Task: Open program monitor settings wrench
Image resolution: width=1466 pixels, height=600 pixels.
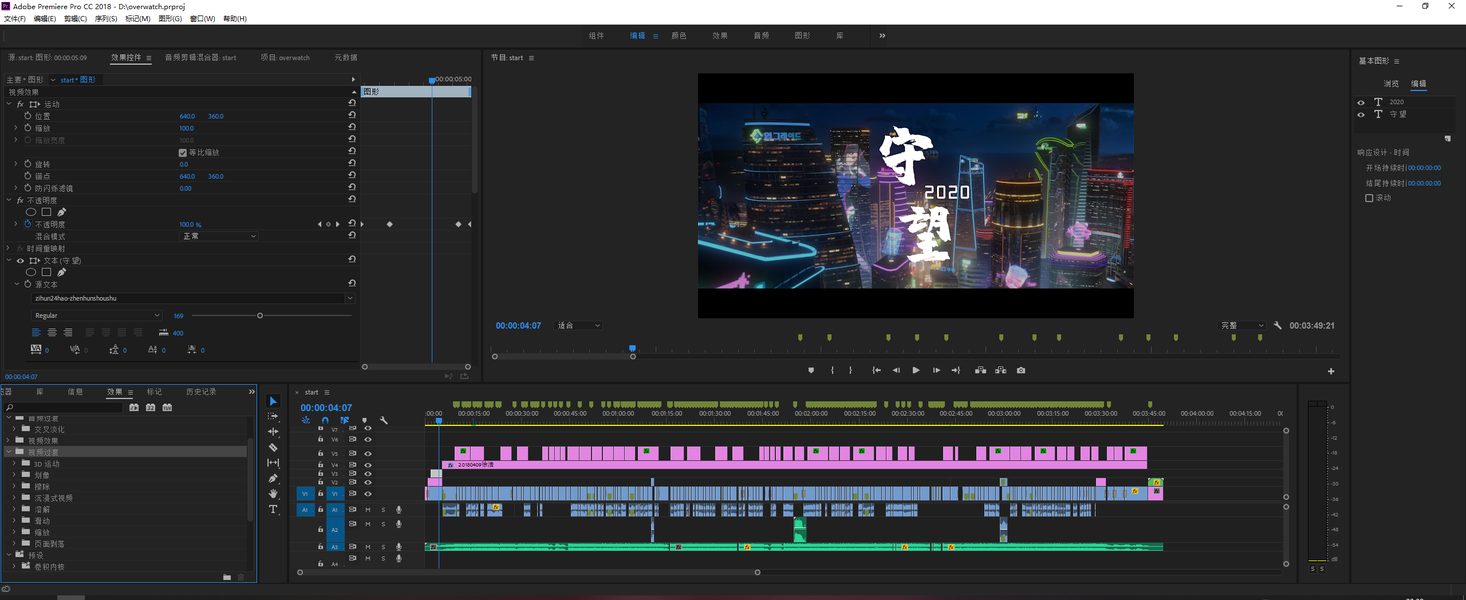Action: [x=1278, y=325]
